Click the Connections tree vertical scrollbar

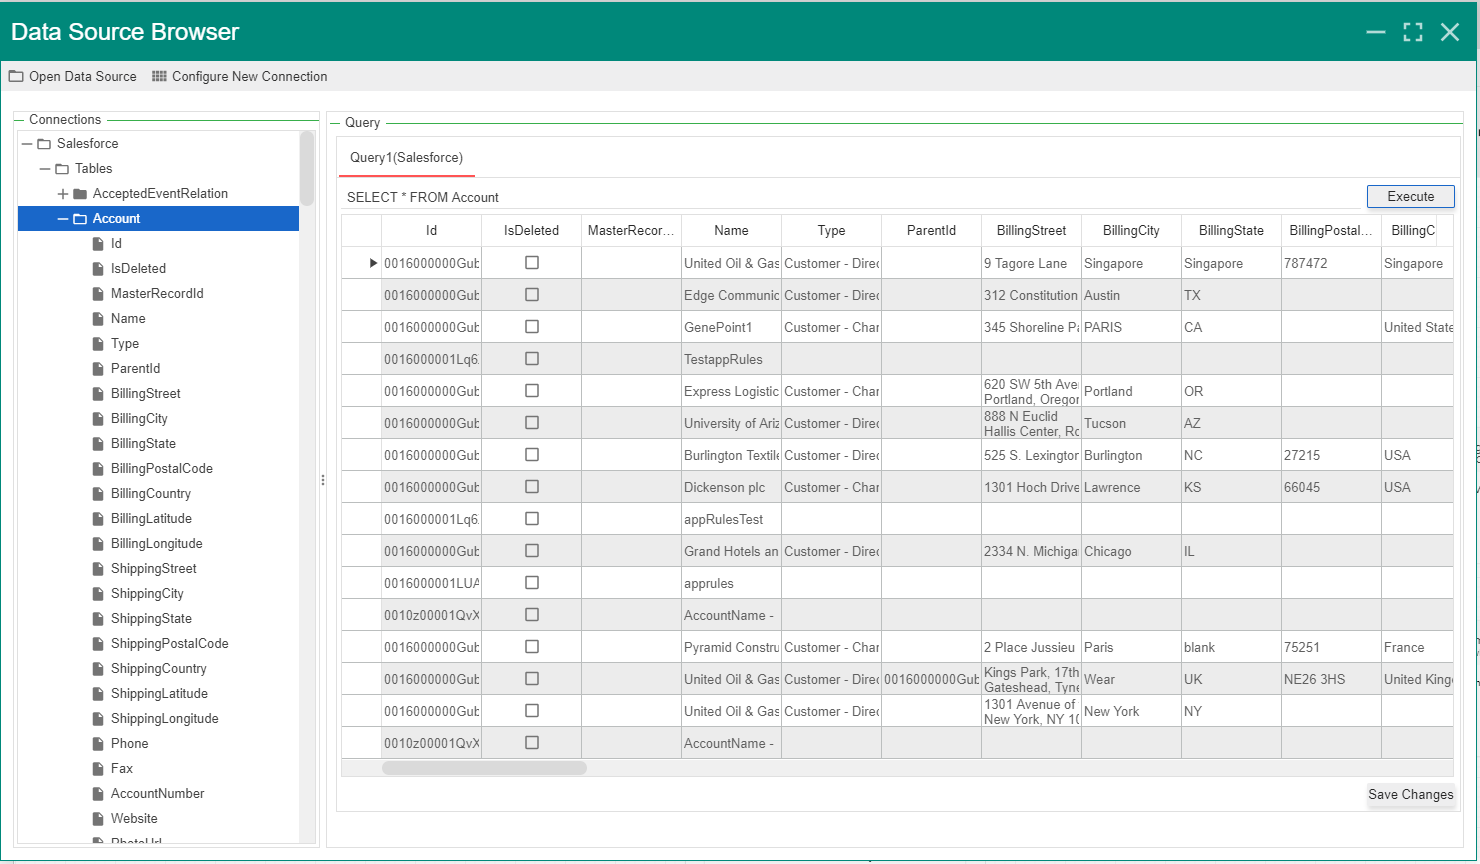307,169
